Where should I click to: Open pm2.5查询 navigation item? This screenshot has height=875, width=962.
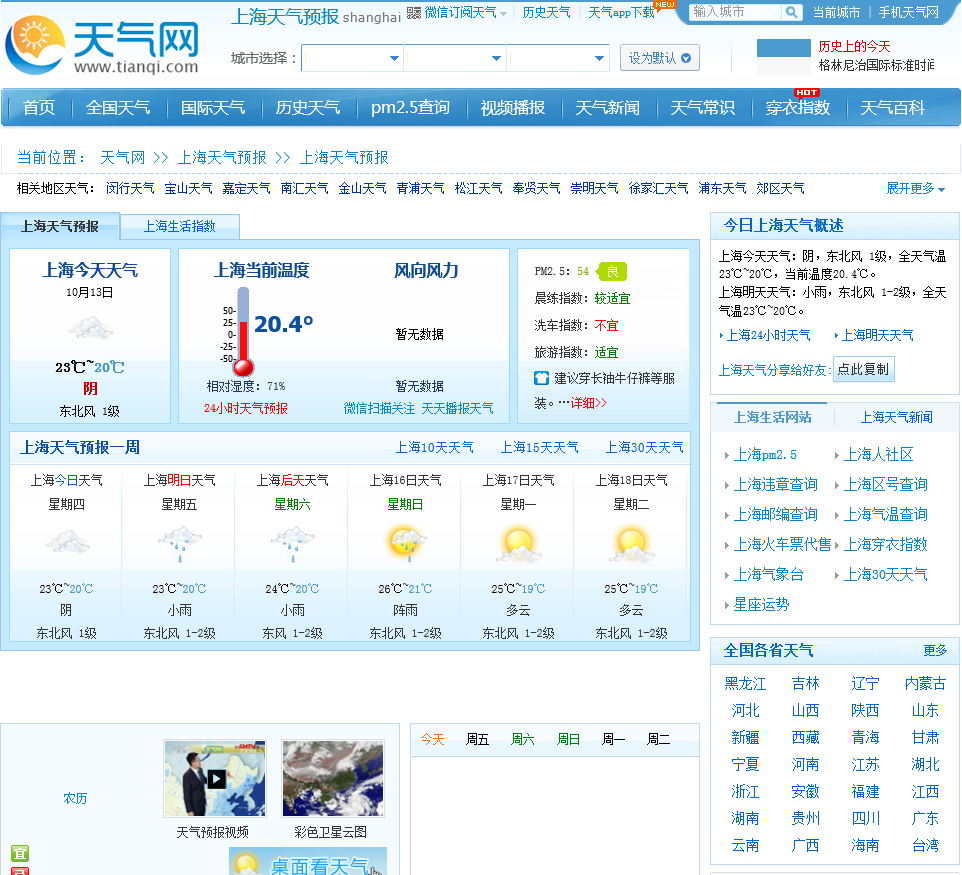coord(410,108)
